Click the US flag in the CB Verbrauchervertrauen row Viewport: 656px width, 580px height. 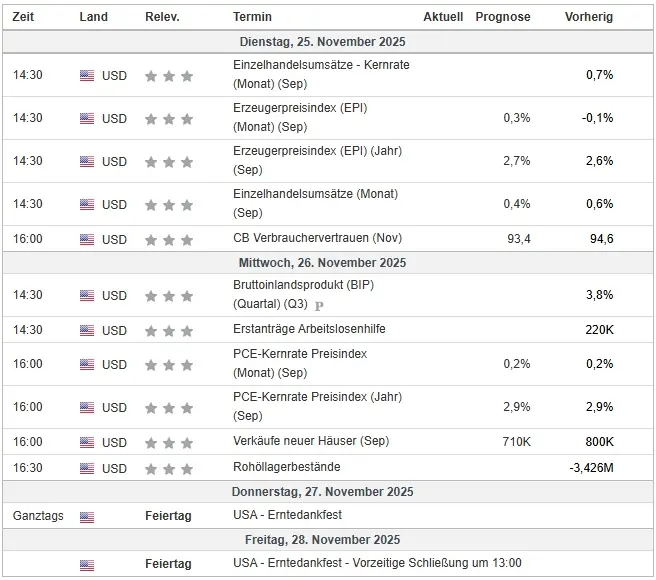87,240
